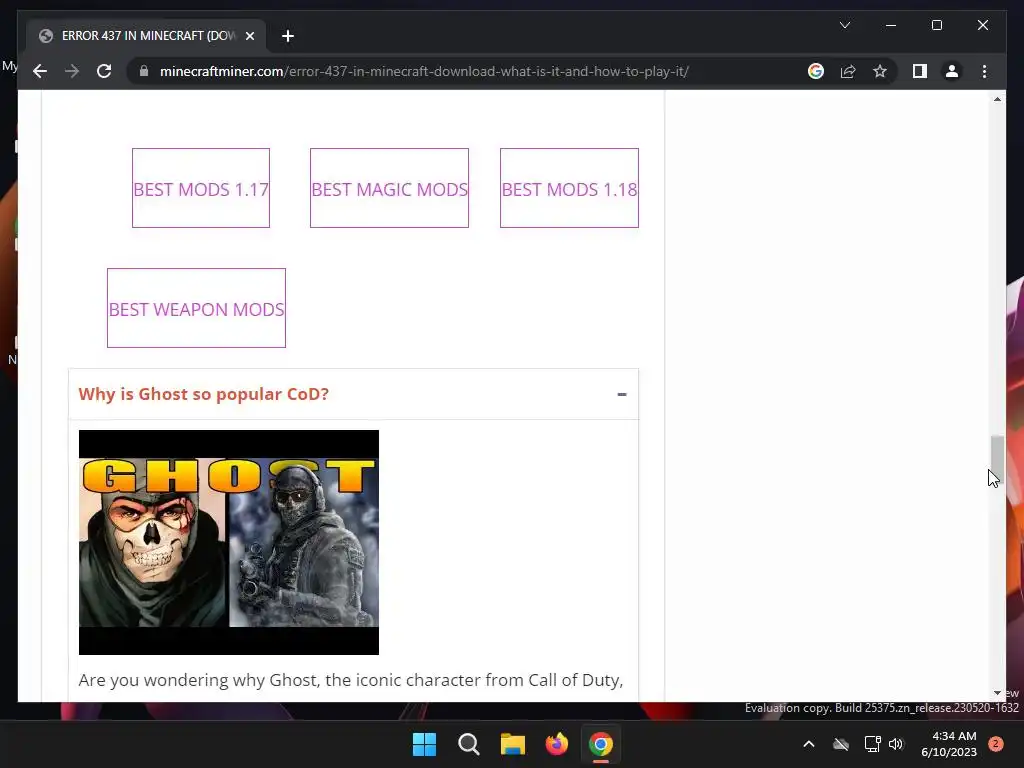This screenshot has height=768, width=1024.
Task: Open Chrome's side panel
Action: point(920,71)
